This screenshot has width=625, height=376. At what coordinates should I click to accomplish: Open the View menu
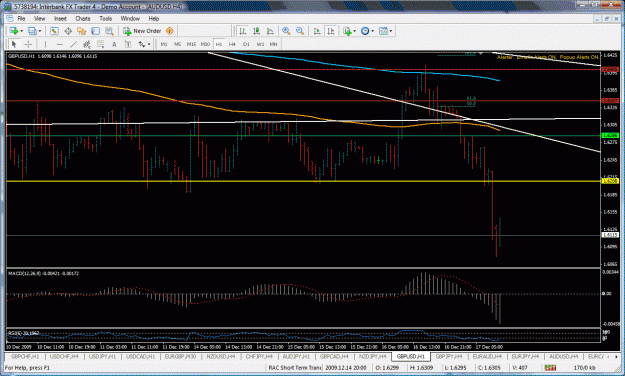[39, 18]
